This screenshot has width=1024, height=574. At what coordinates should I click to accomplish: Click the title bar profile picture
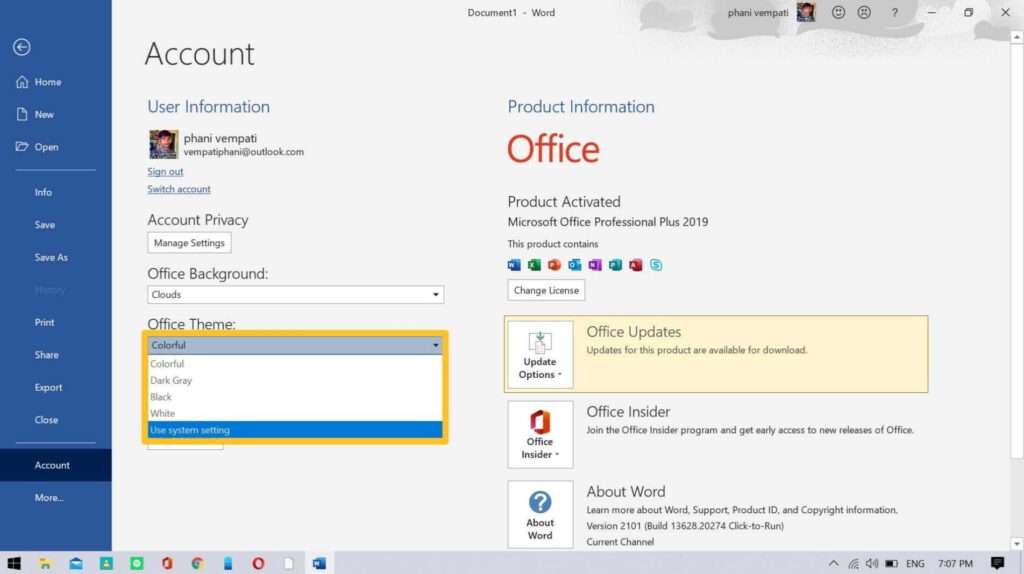click(806, 12)
